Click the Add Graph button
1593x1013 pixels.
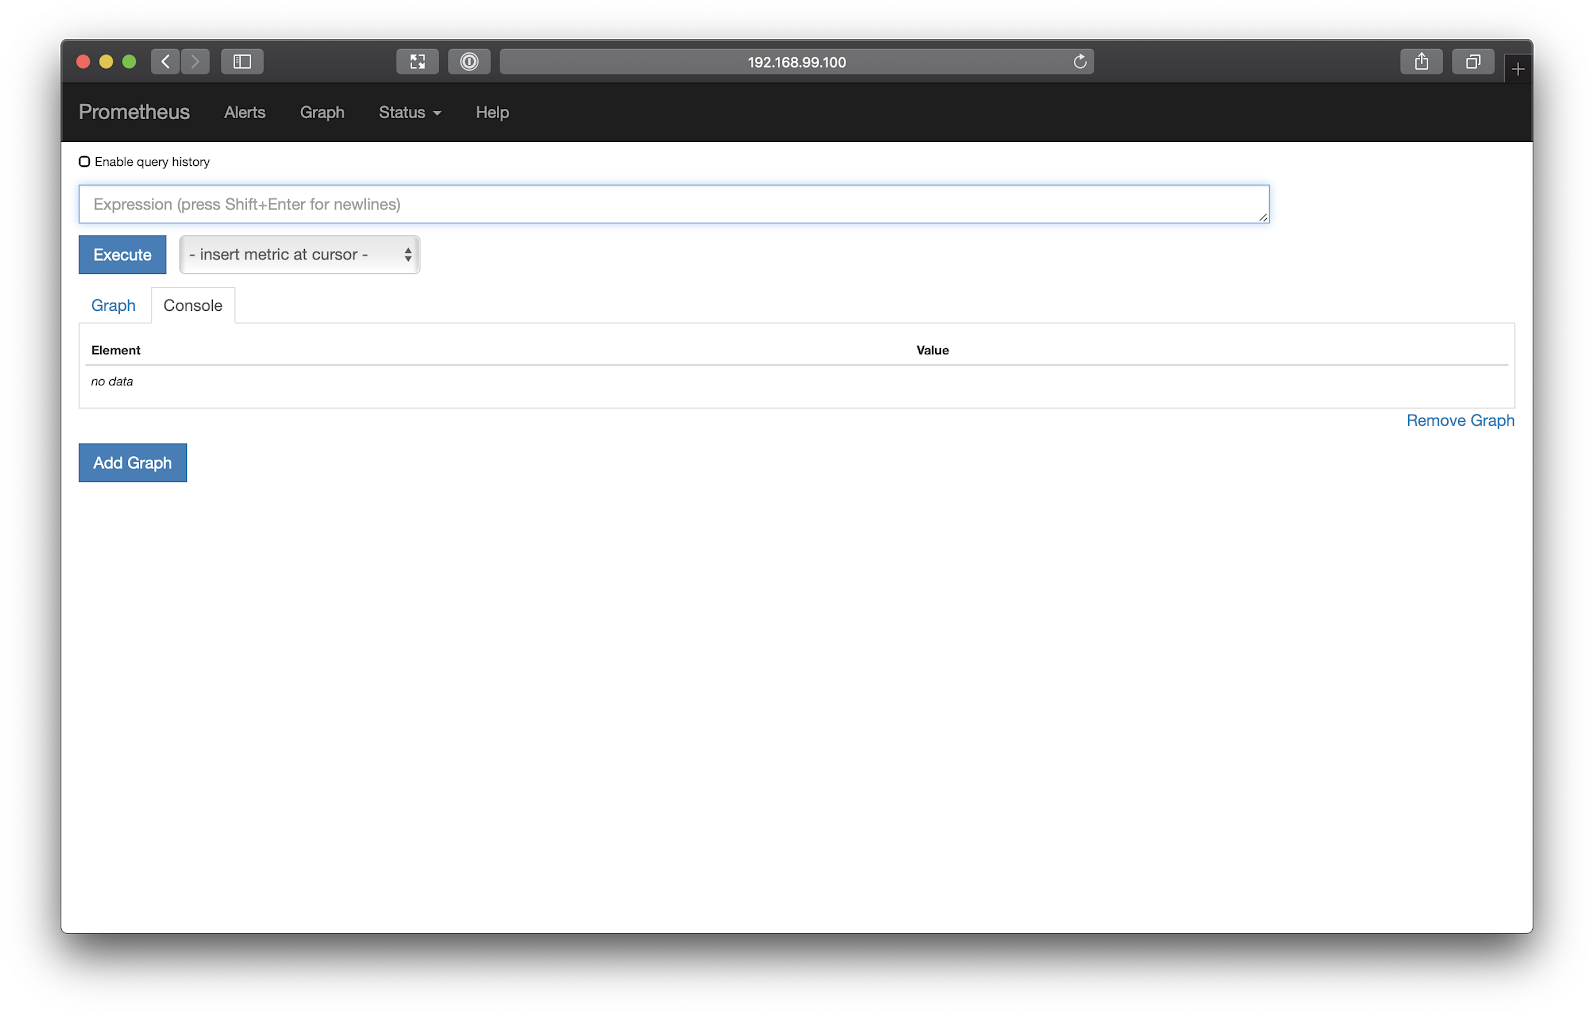click(x=133, y=463)
